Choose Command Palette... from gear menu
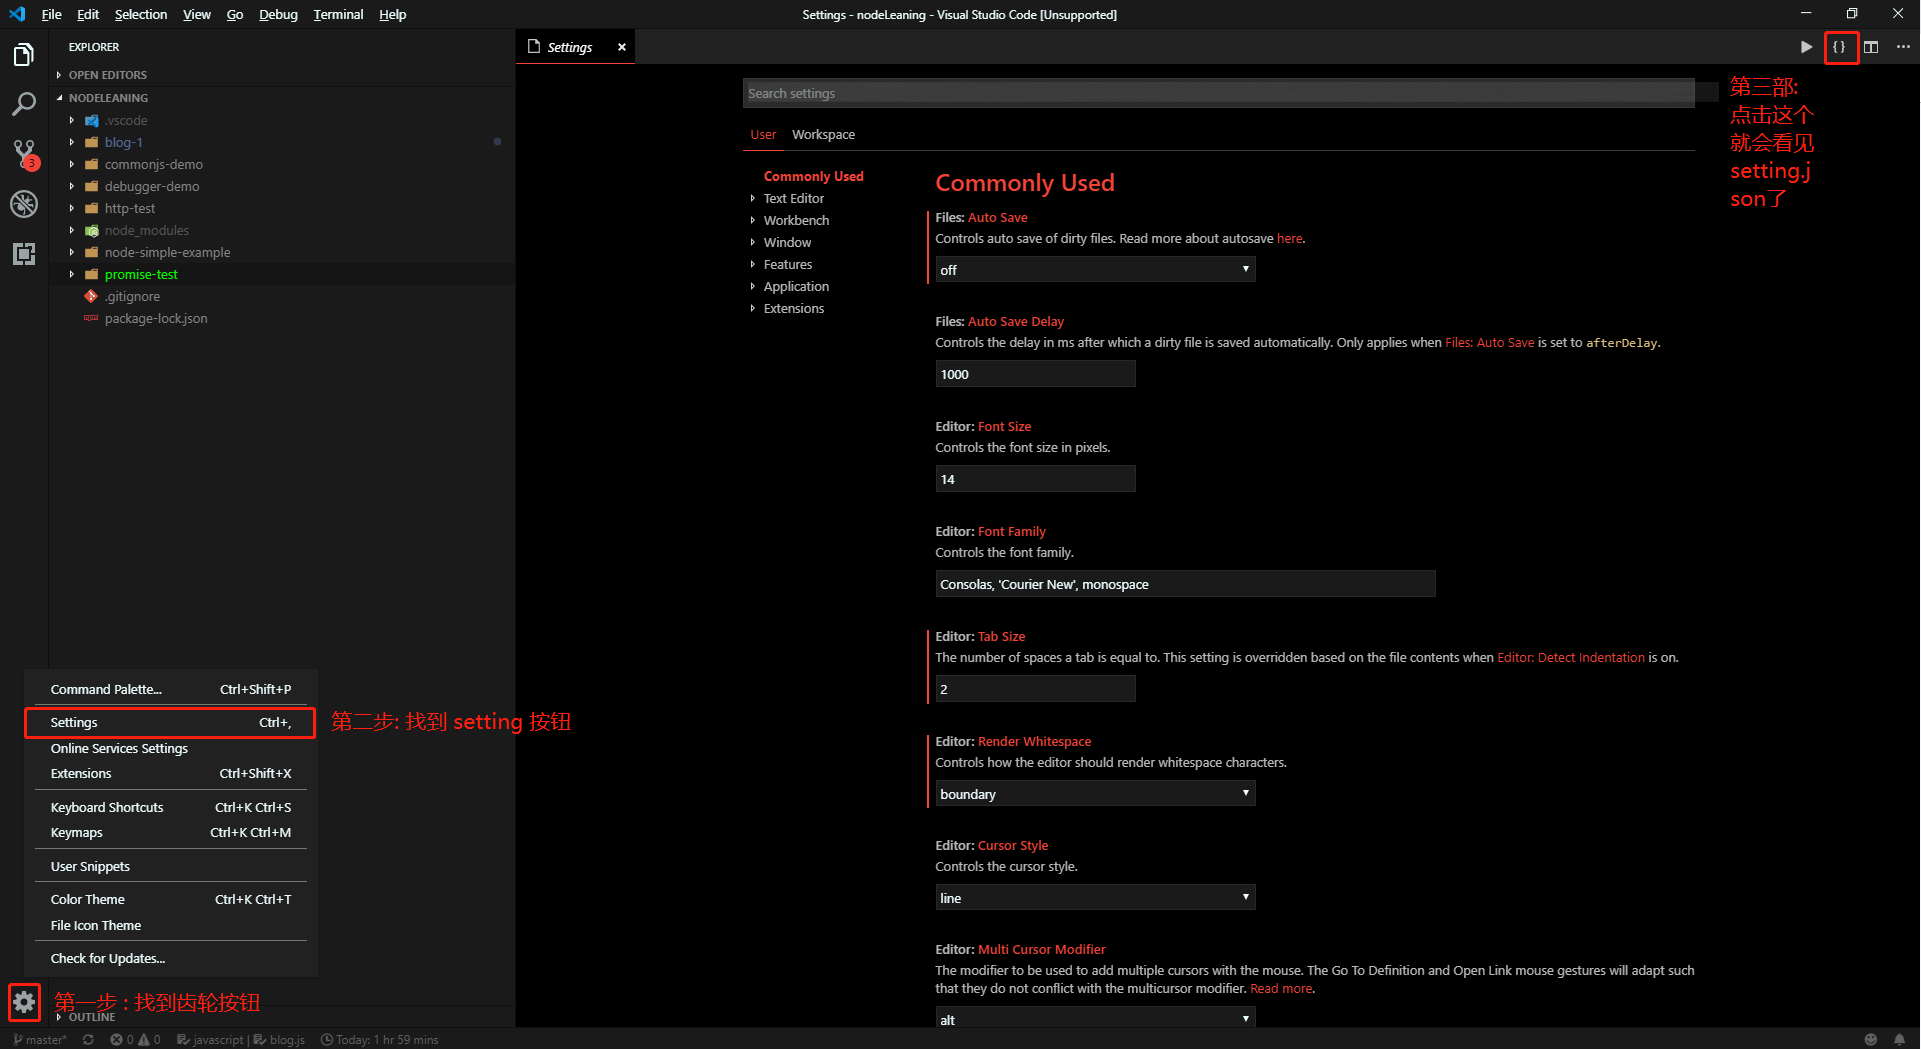1921x1049 pixels. pos(171,689)
